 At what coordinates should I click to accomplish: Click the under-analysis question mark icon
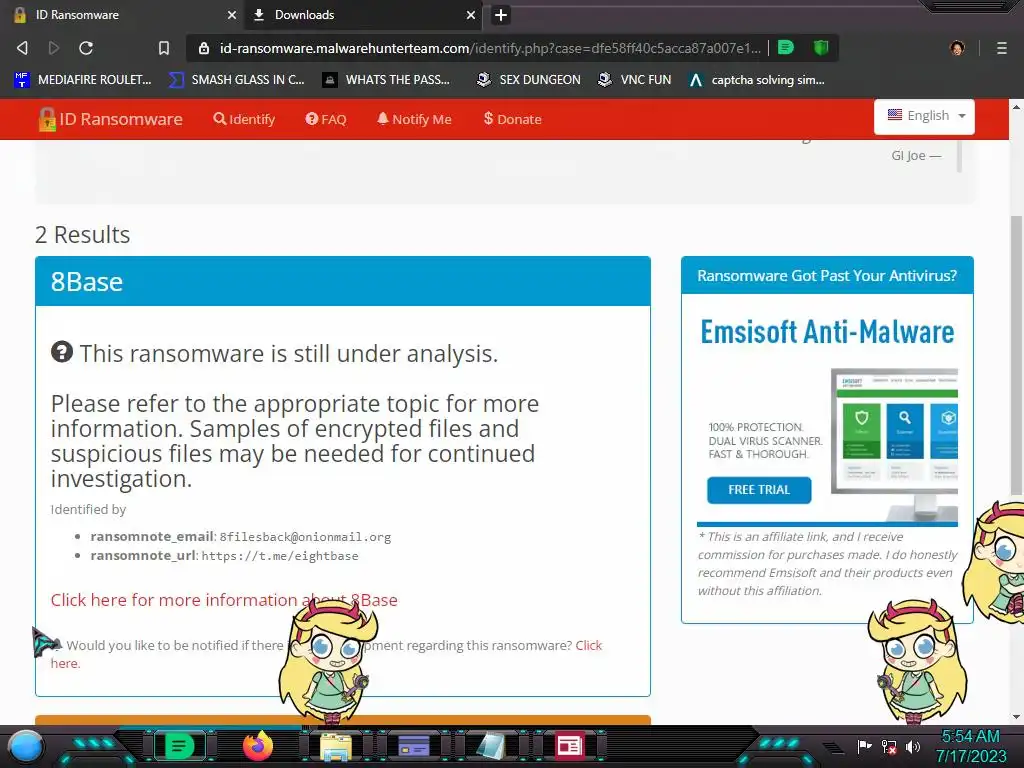pyautogui.click(x=62, y=352)
